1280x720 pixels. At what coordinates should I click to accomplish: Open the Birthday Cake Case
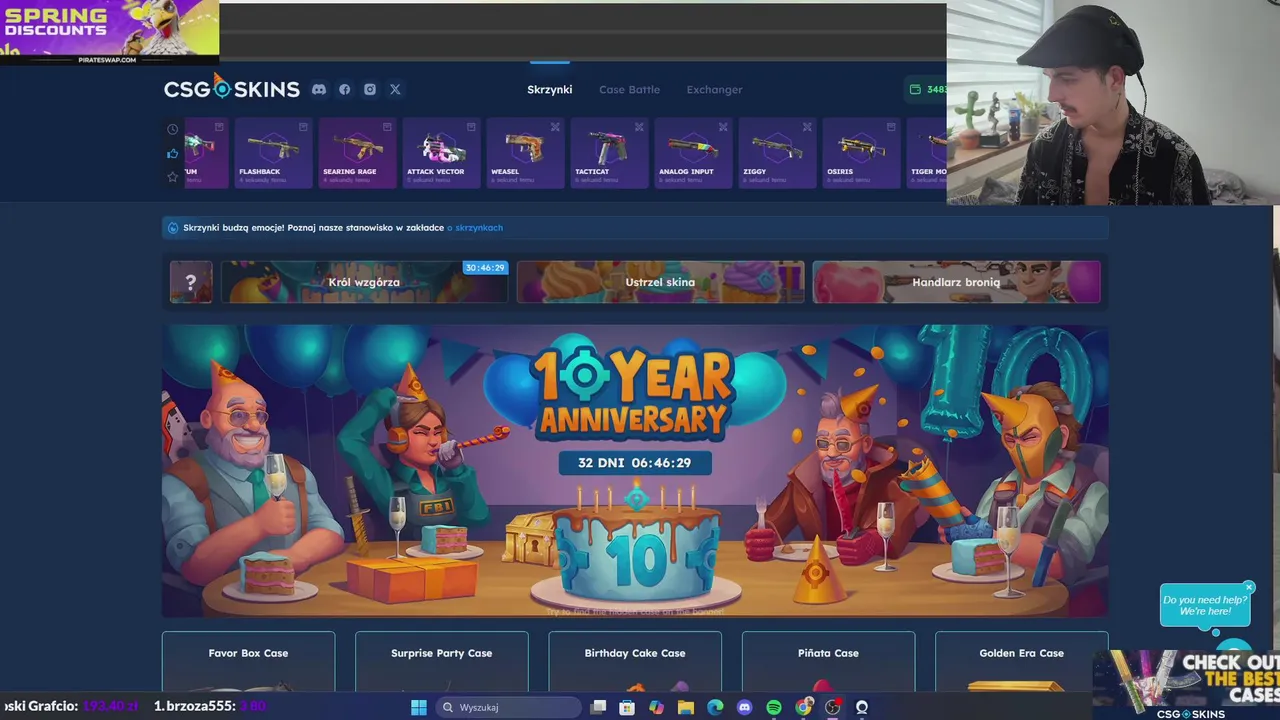pyautogui.click(x=635, y=661)
